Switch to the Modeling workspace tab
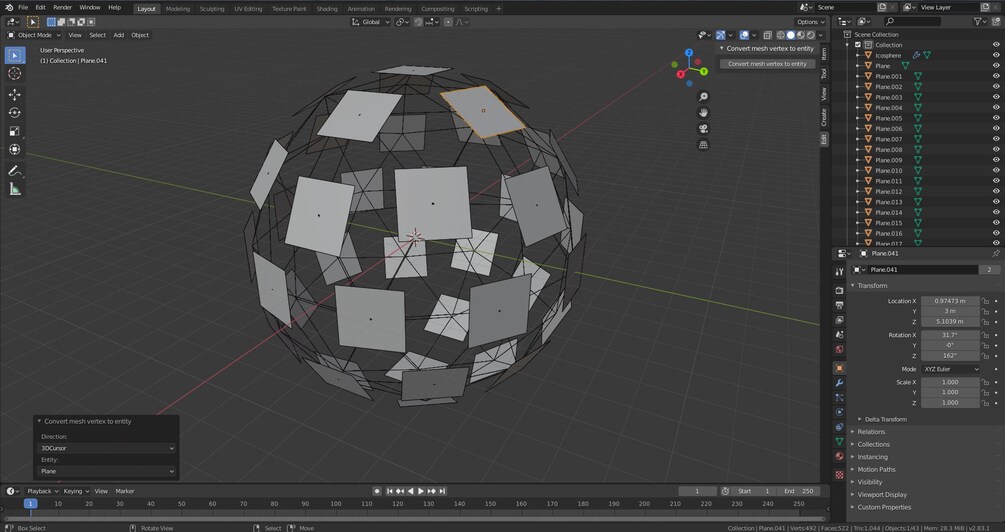Image resolution: width=1005 pixels, height=532 pixels. point(178,9)
